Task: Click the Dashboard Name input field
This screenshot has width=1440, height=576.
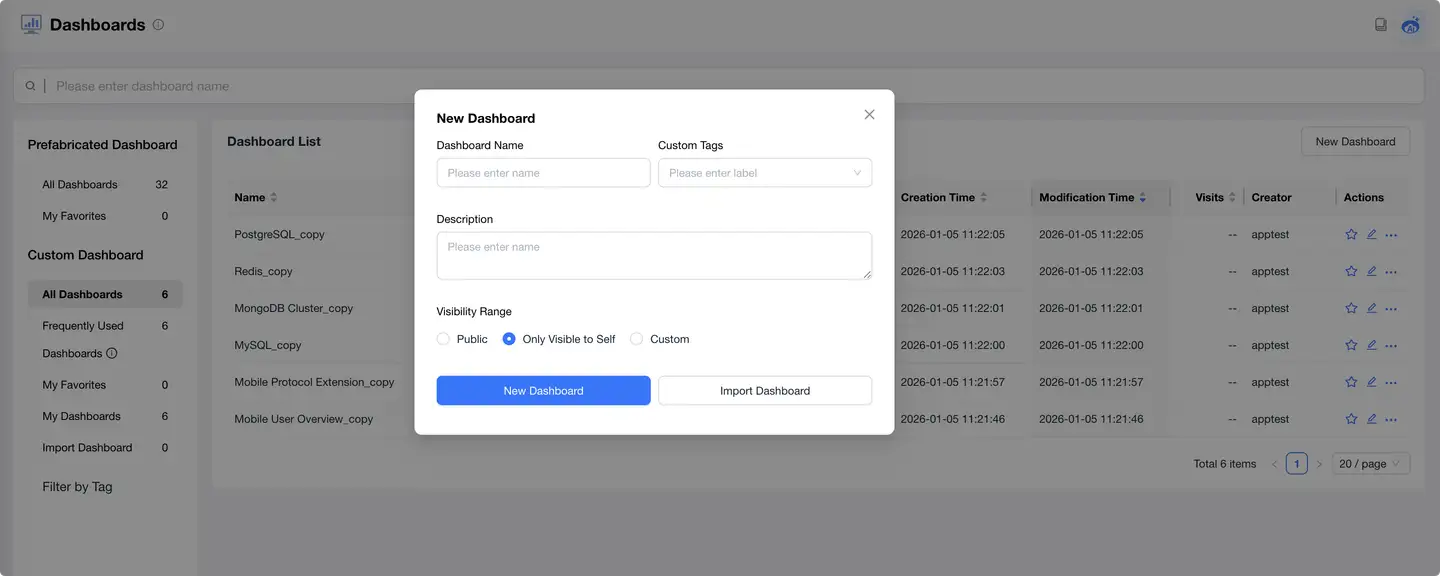Action: coord(543,172)
